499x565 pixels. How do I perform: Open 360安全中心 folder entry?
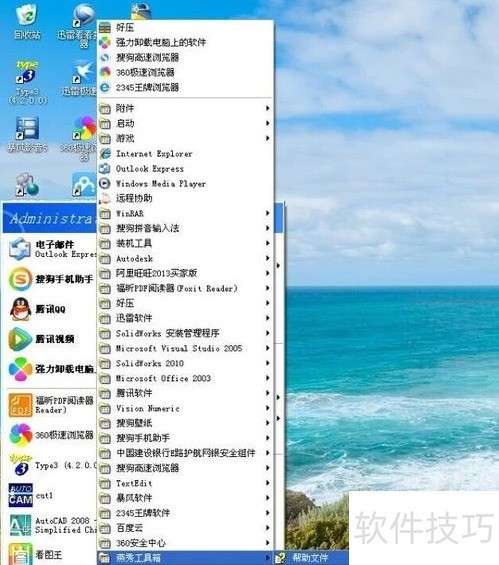[185, 543]
